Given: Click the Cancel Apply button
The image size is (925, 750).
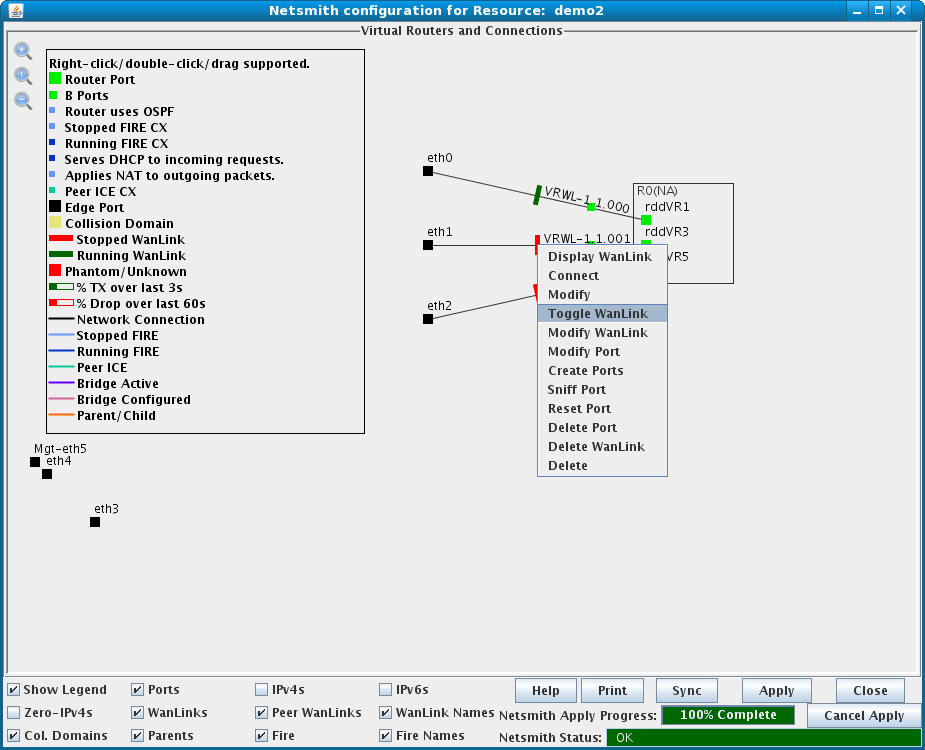Looking at the screenshot, I should tap(864, 716).
